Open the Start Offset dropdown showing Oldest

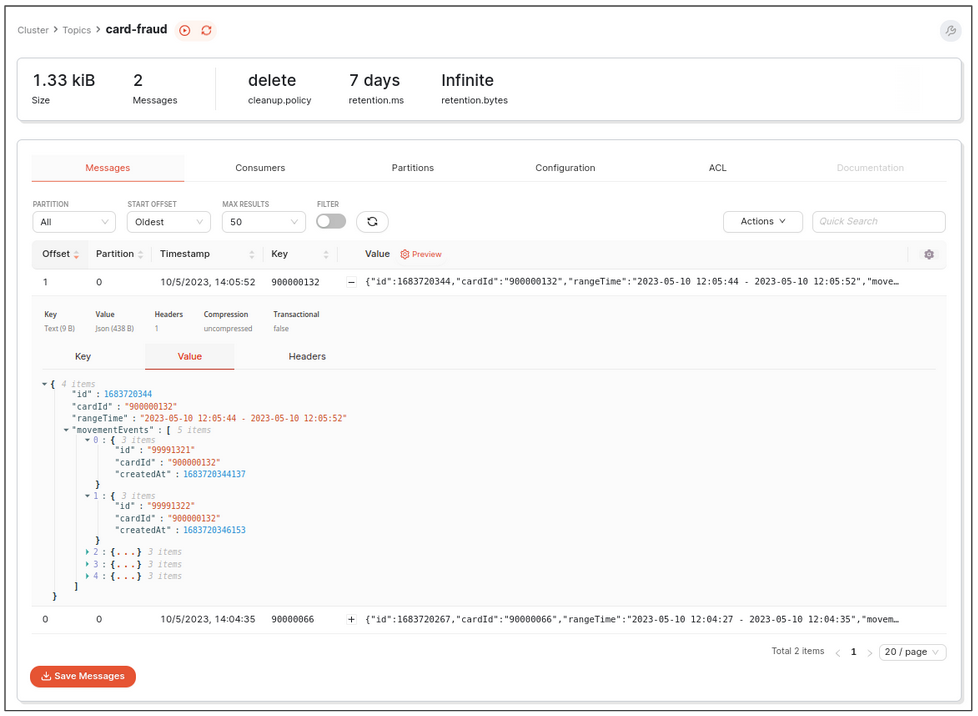[168, 221]
